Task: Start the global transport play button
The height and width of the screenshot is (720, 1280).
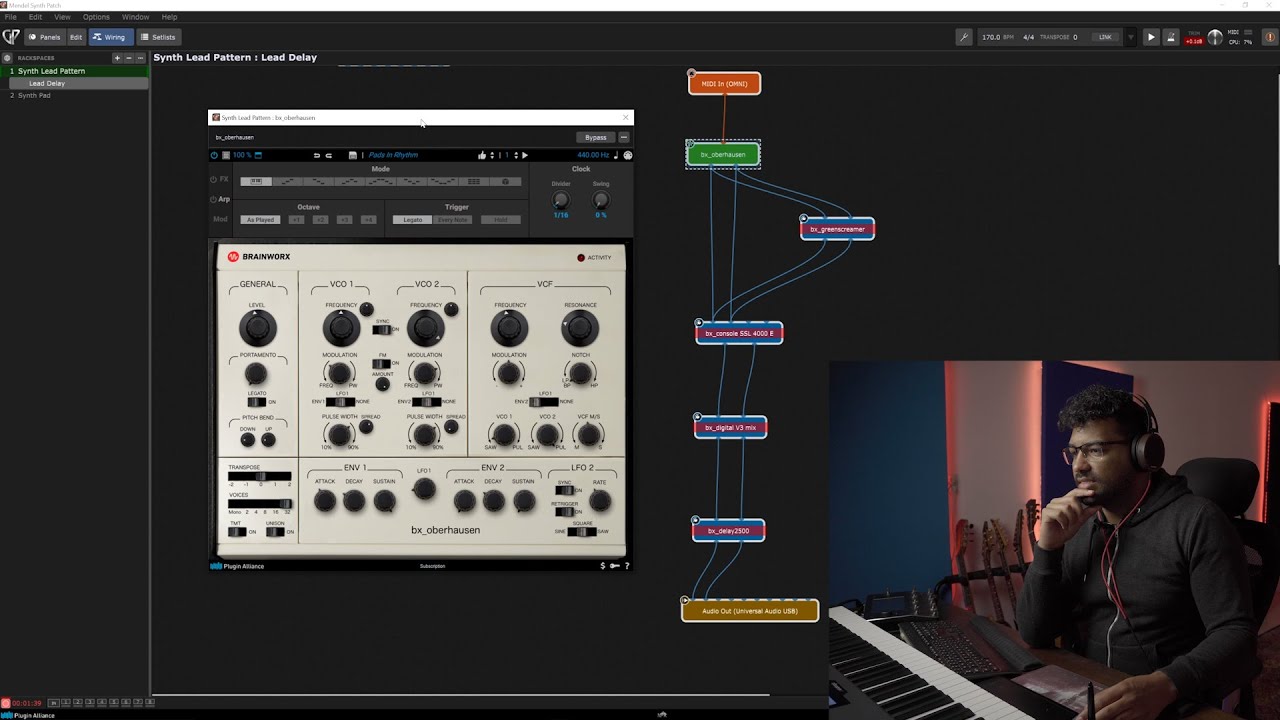Action: tap(1151, 37)
